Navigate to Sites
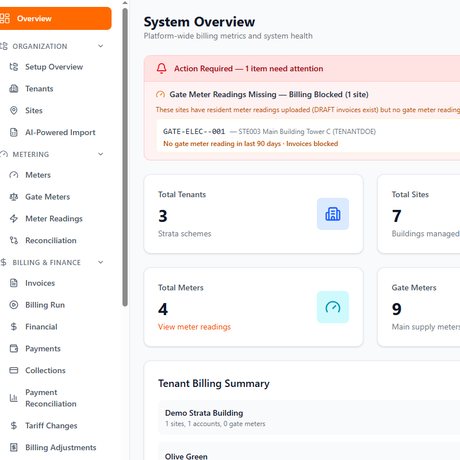Viewport: 460px width, 460px height. 34,110
